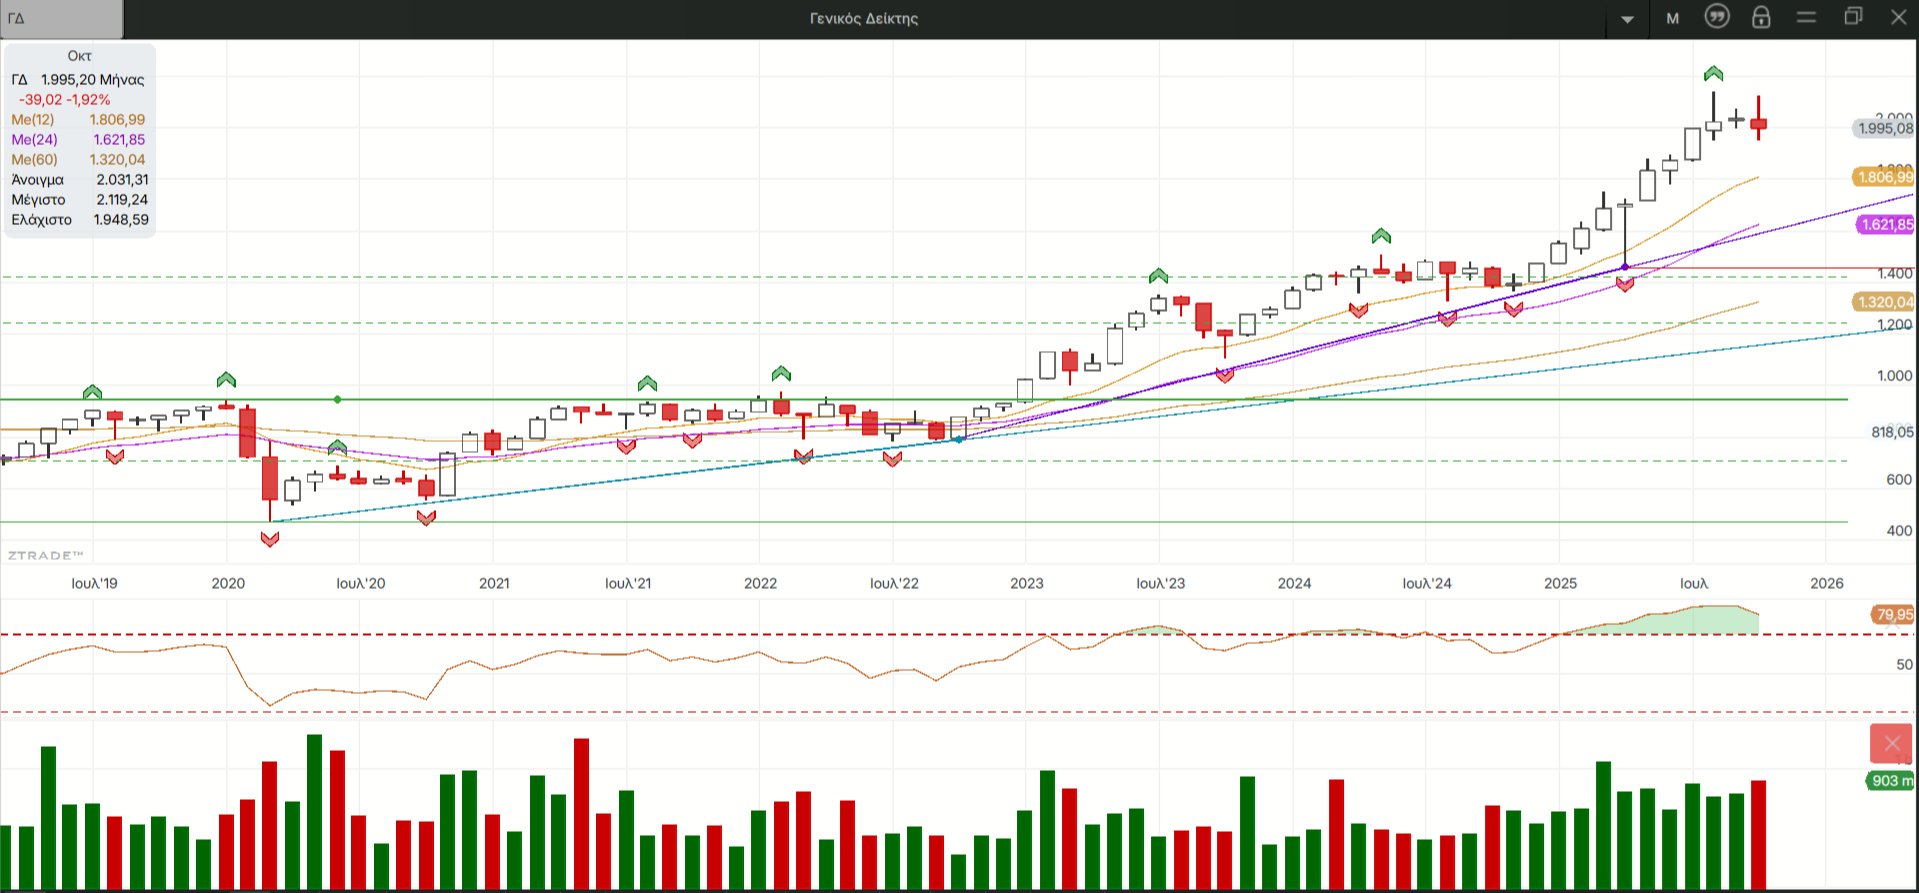Viewport: 1919px width, 893px height.
Task: Click the restore window icon
Action: (x=1853, y=17)
